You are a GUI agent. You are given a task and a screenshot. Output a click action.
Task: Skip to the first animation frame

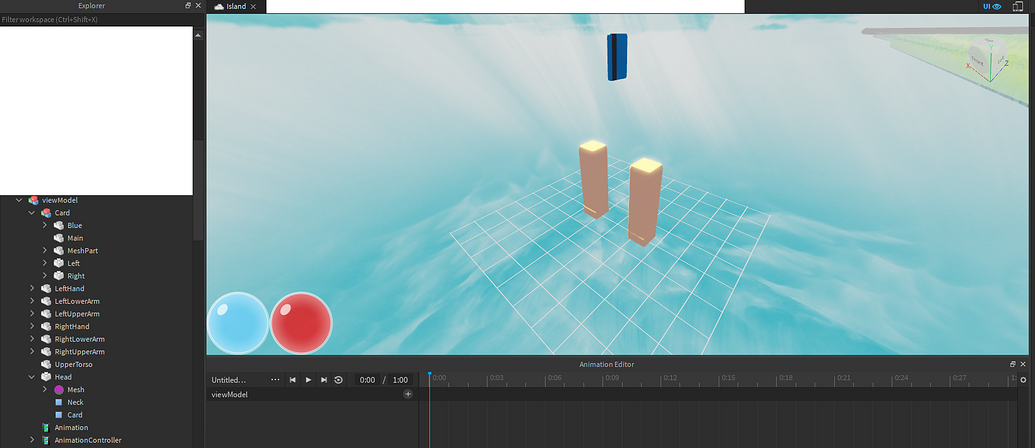292,380
